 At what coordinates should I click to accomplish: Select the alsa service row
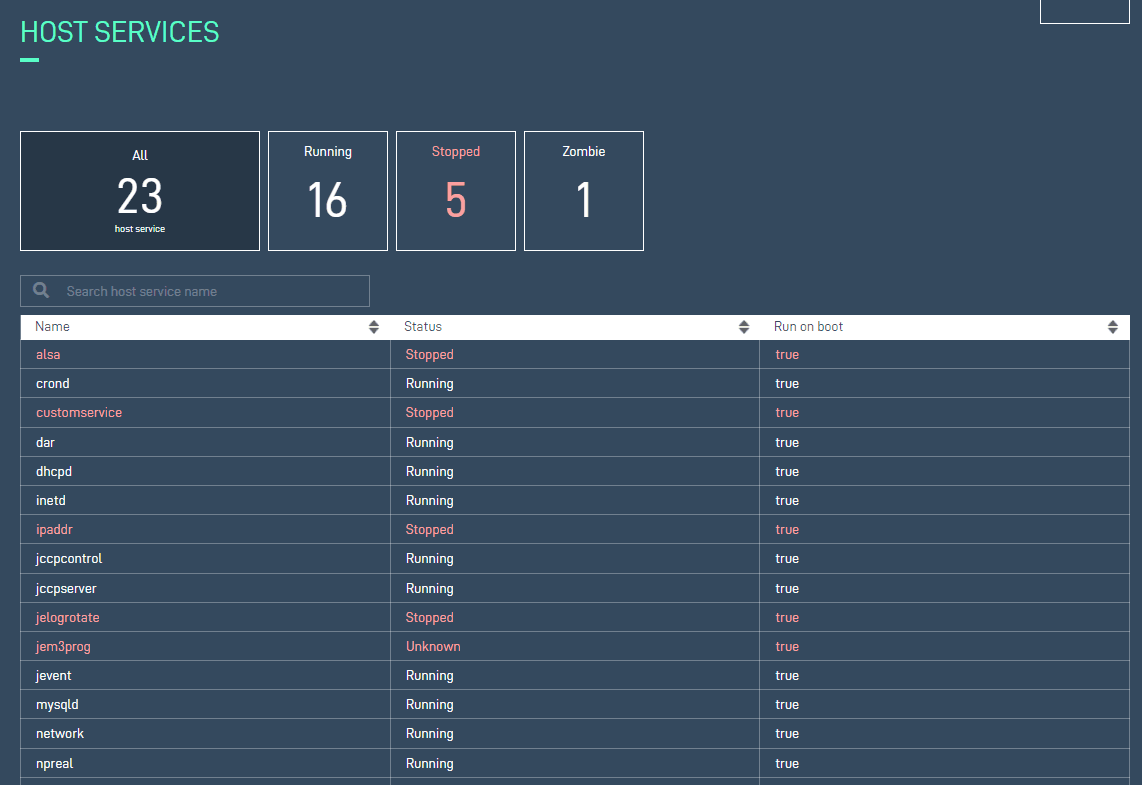click(49, 355)
